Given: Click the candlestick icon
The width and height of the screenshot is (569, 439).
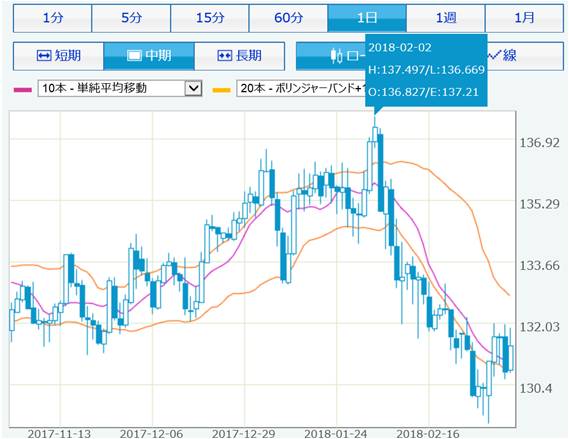Looking at the screenshot, I should click(x=336, y=56).
